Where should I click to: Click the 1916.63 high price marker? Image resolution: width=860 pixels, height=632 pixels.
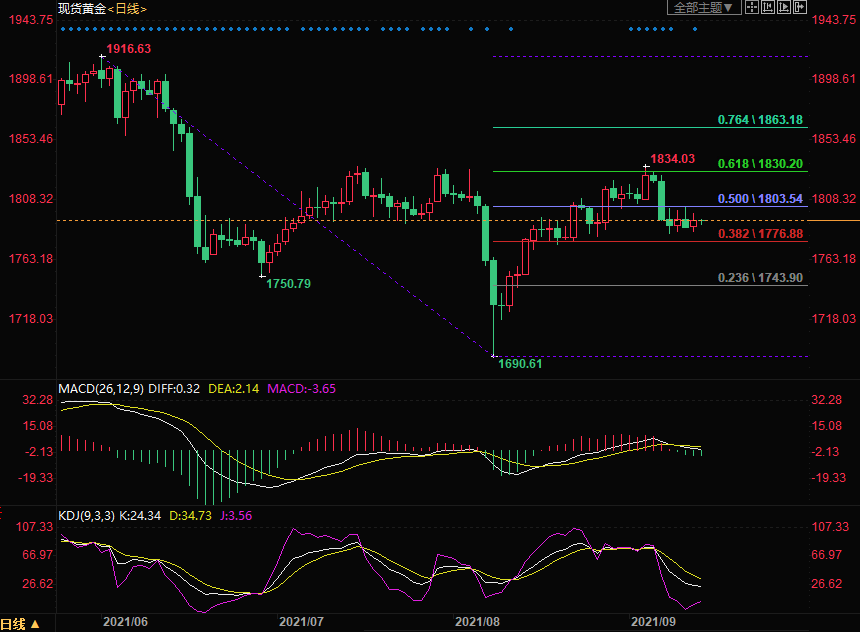[x=129, y=49]
